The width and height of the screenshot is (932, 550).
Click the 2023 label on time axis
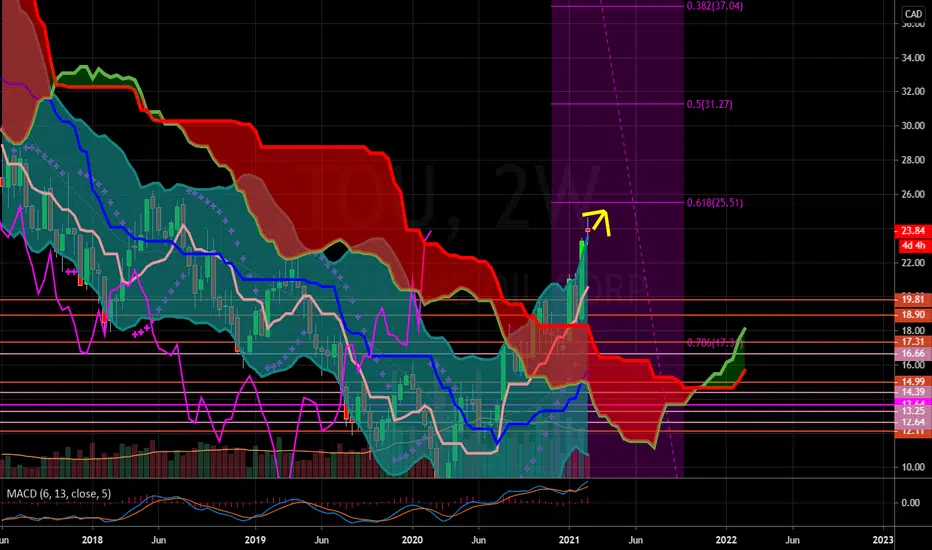pyautogui.click(x=883, y=540)
